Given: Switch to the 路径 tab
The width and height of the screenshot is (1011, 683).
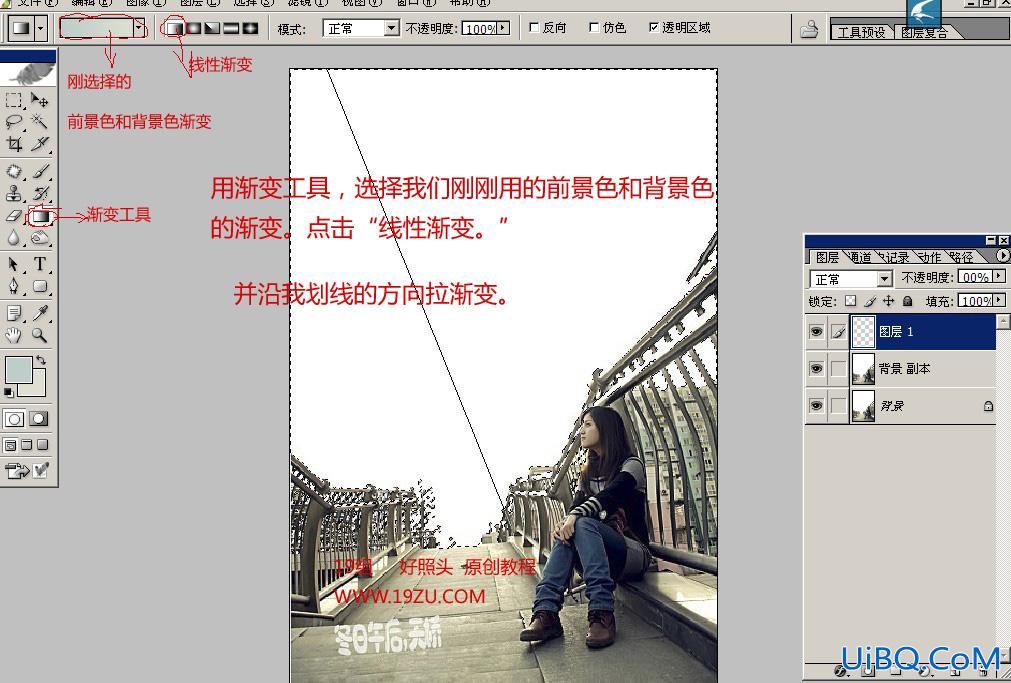Looking at the screenshot, I should [961, 257].
